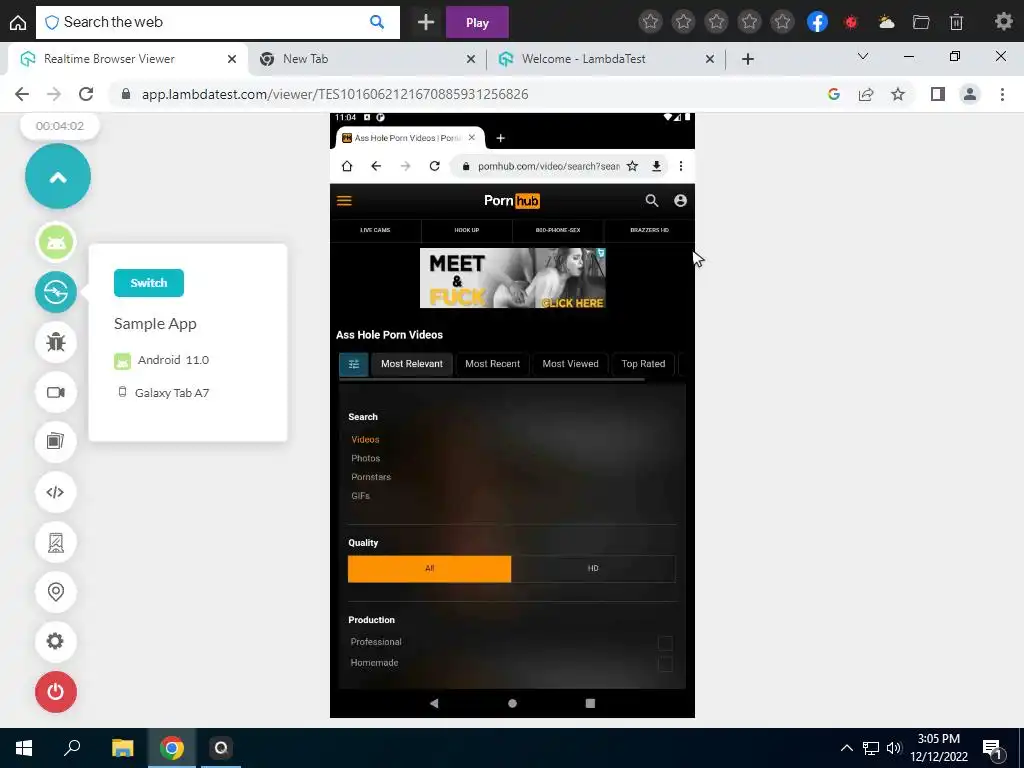Click the plus button next to Play
The height and width of the screenshot is (768, 1024).
(x=426, y=22)
